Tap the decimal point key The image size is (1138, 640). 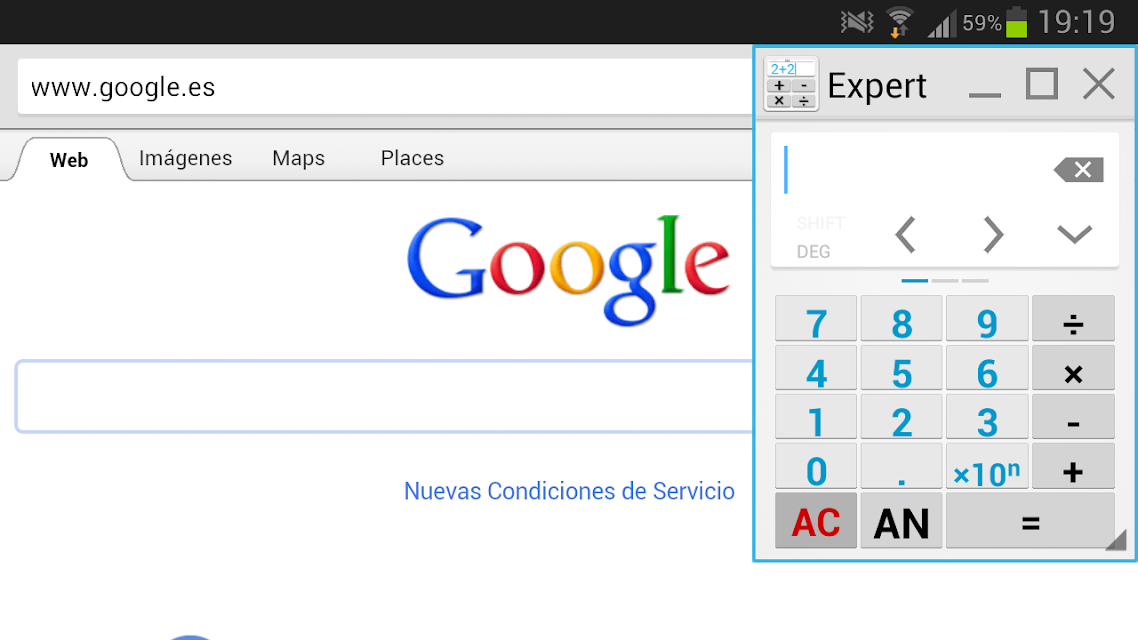point(901,467)
